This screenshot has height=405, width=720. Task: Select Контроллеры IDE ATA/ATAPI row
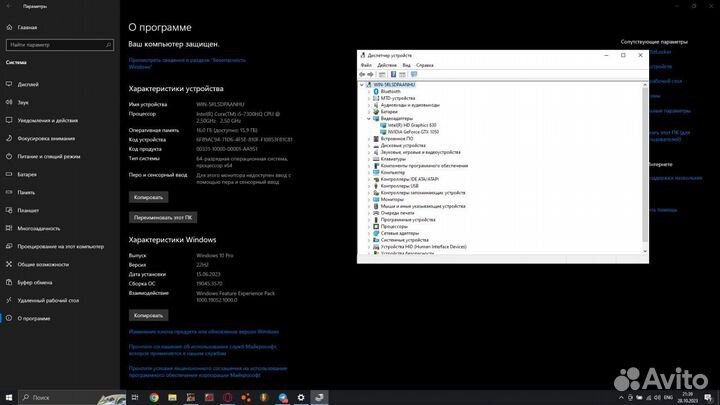click(410, 179)
